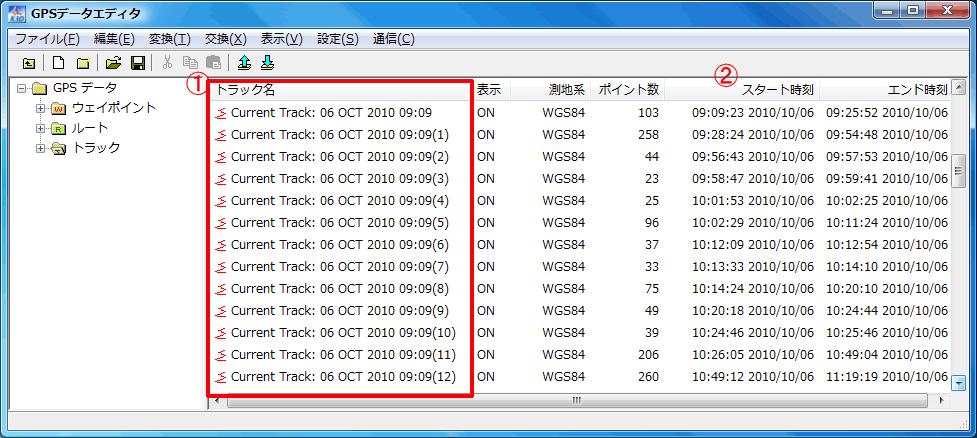The width and height of the screenshot is (977, 438).
Task: Select the トラック folder in tree
Action: 95,148
